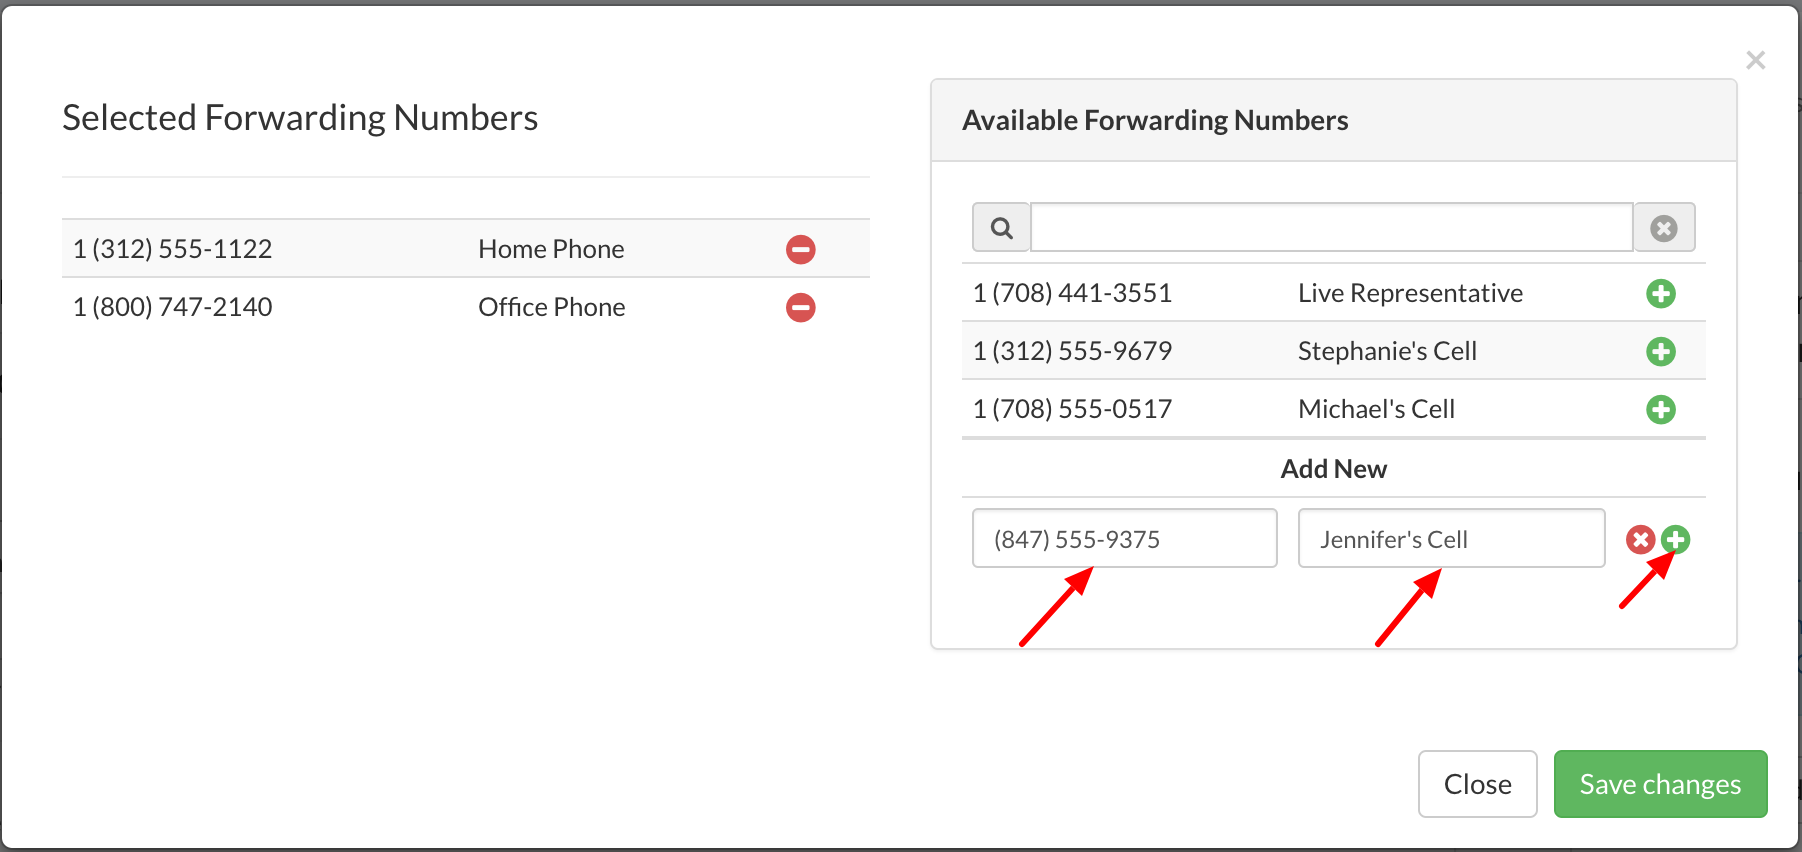This screenshot has width=1802, height=852.
Task: Close the dialog using top-right X
Action: (x=1755, y=60)
